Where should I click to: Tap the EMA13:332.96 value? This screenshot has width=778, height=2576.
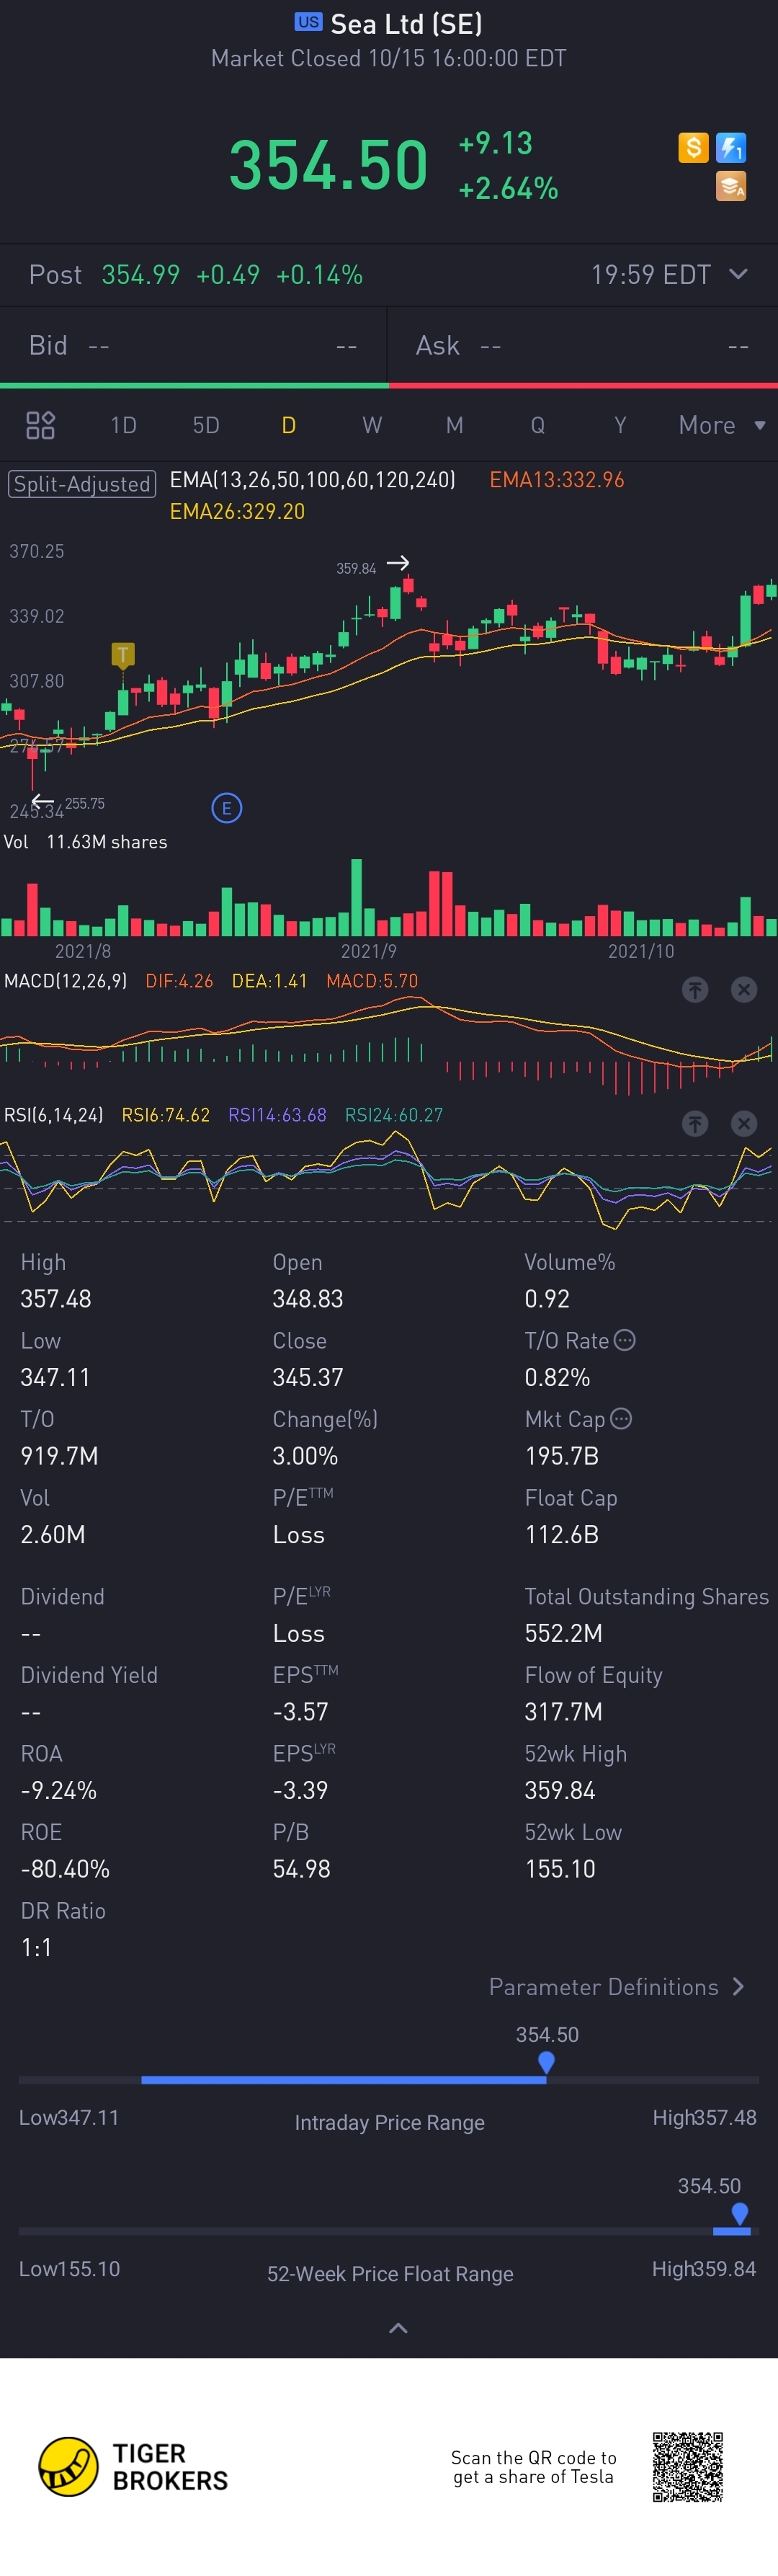click(557, 480)
